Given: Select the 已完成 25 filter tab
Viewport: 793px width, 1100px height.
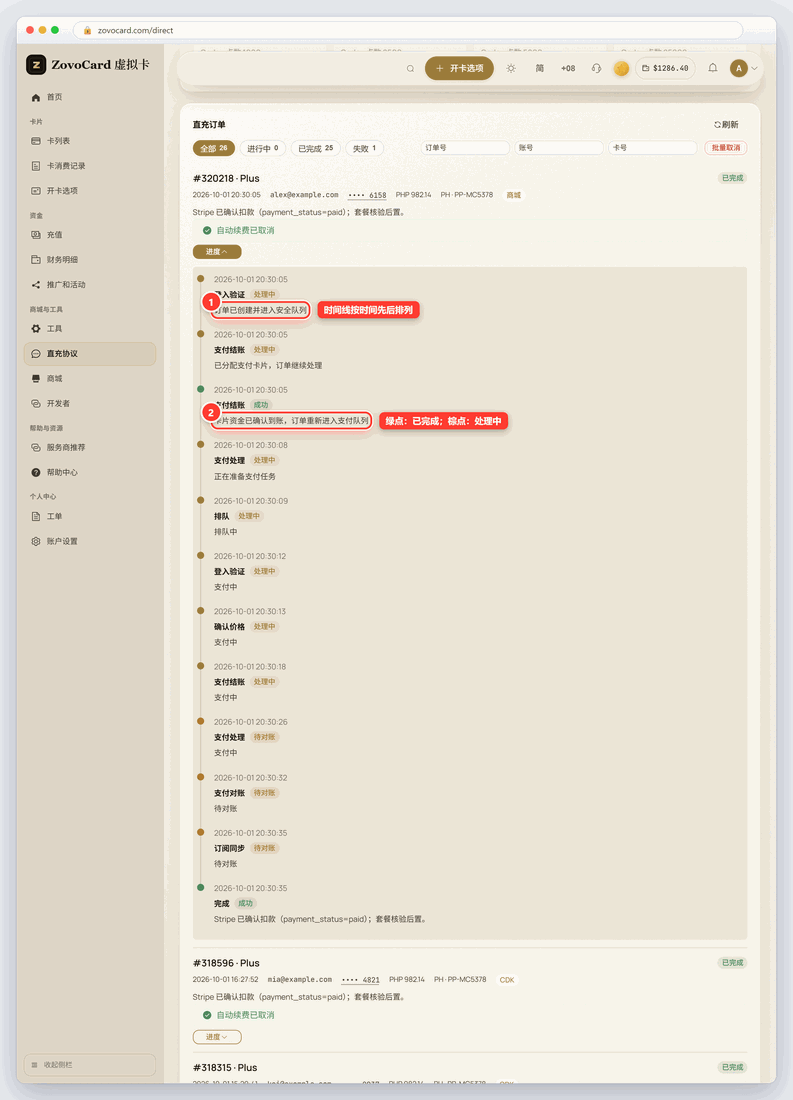Looking at the screenshot, I should [316, 148].
